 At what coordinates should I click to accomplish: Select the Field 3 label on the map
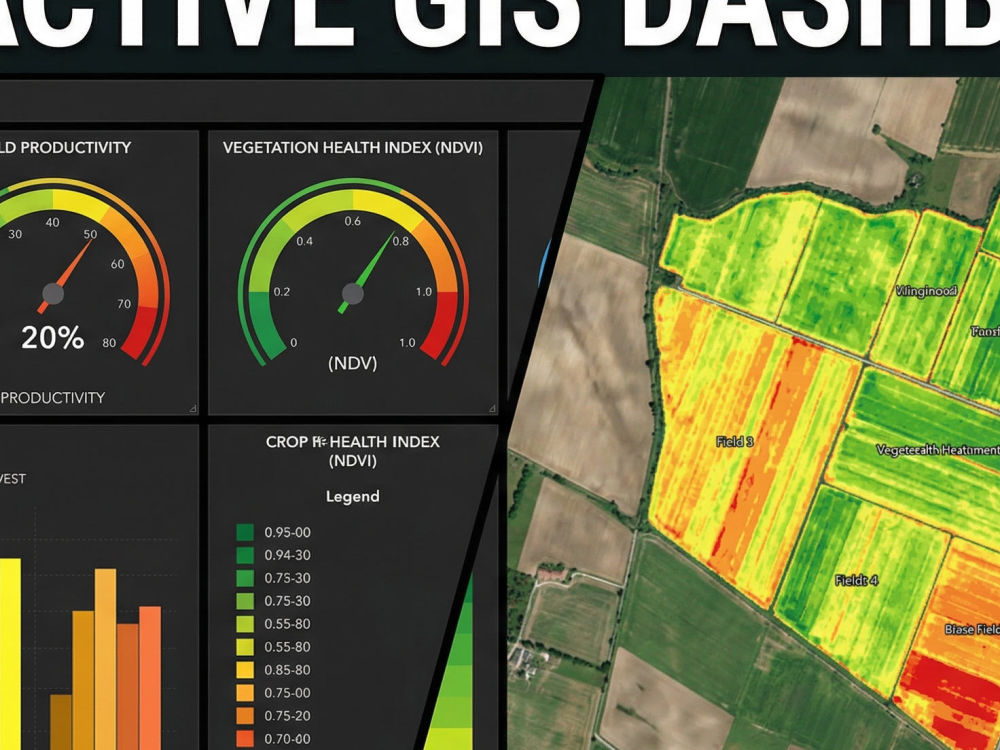pyautogui.click(x=735, y=441)
